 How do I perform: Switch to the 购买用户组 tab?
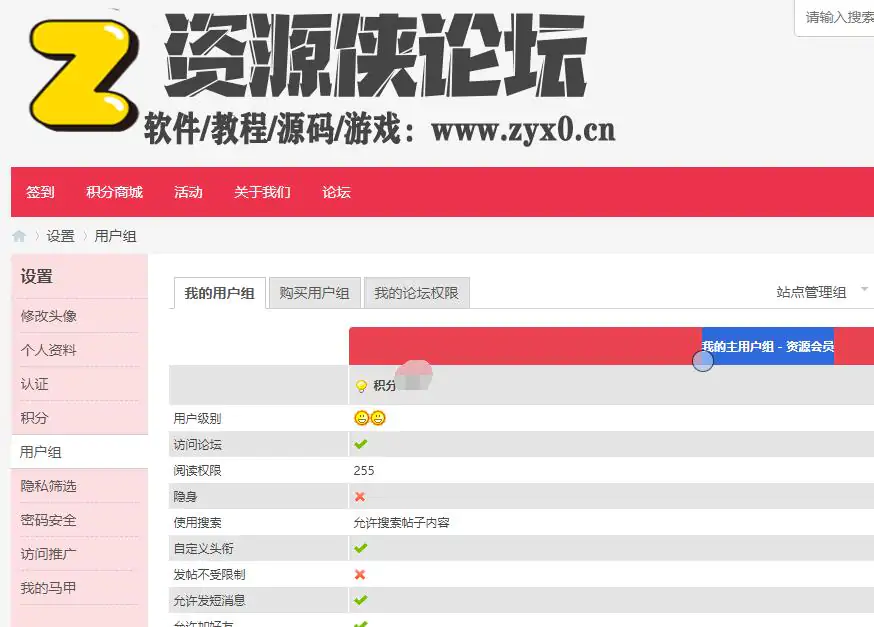click(314, 293)
